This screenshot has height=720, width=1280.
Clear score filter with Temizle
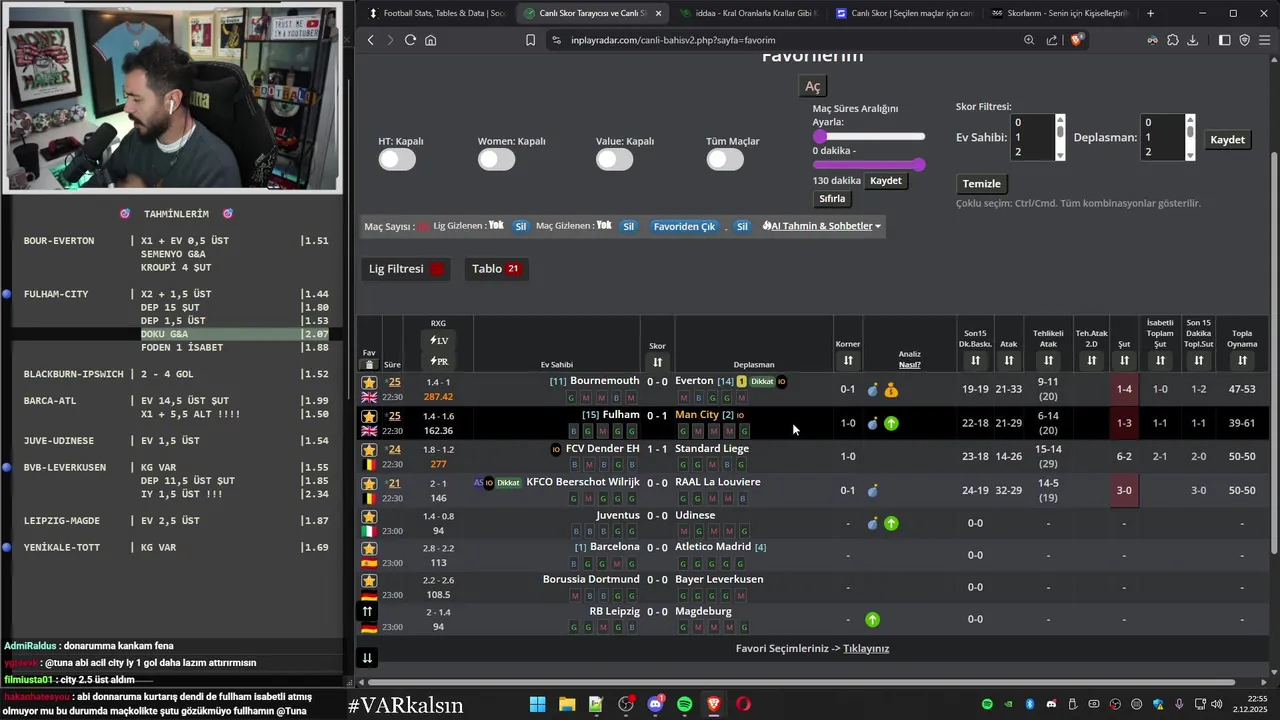click(981, 184)
